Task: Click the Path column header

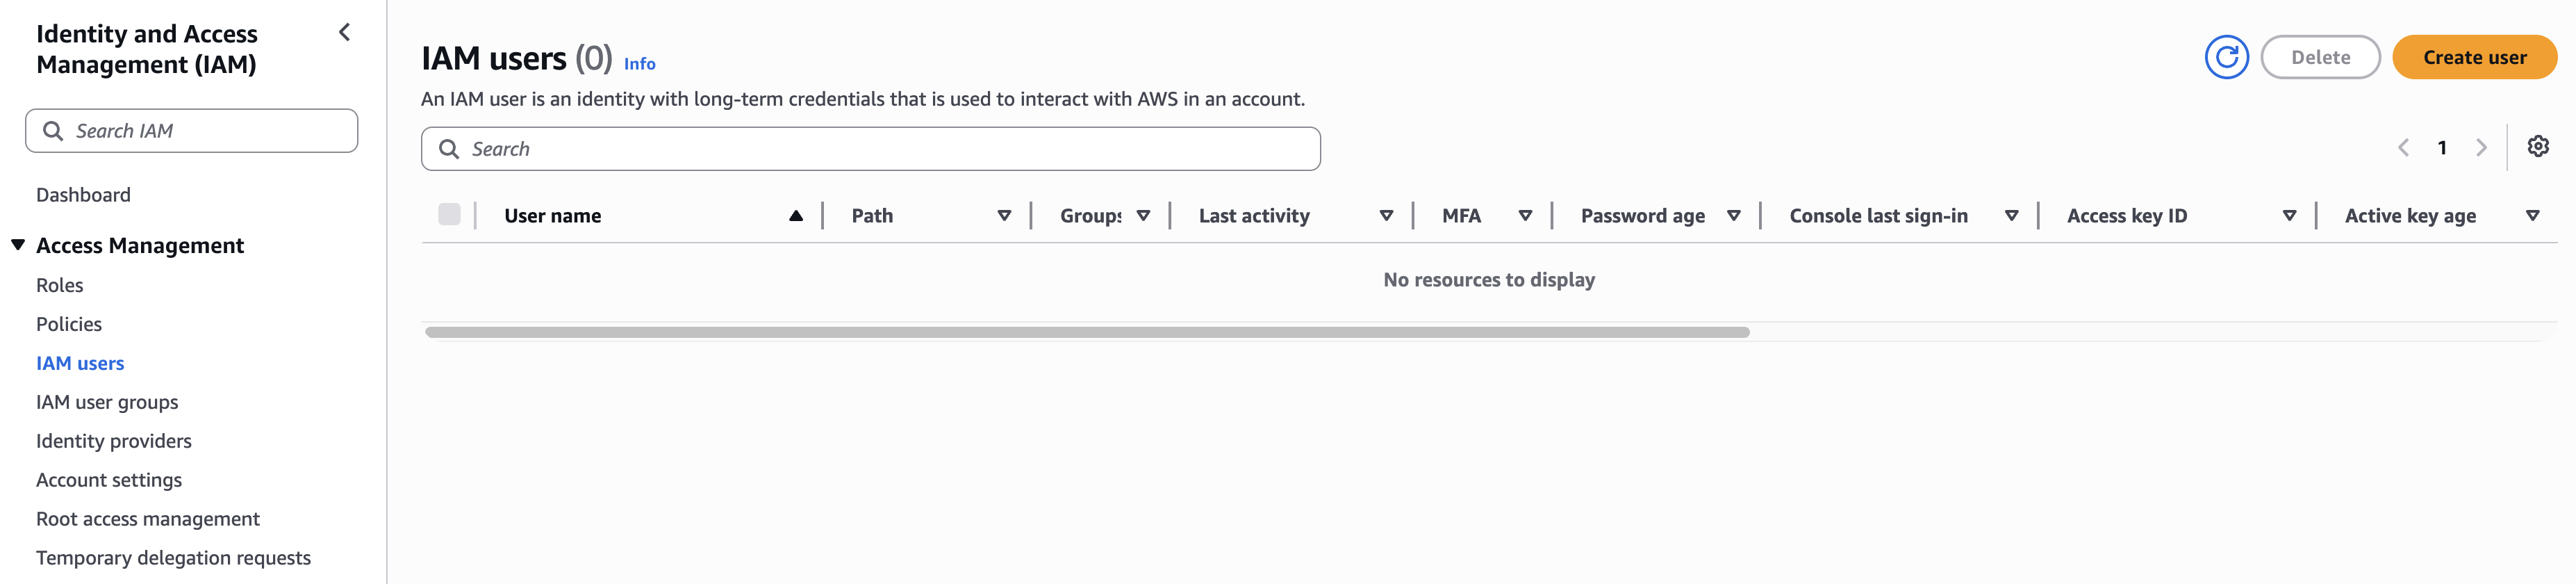Action: pos(872,216)
